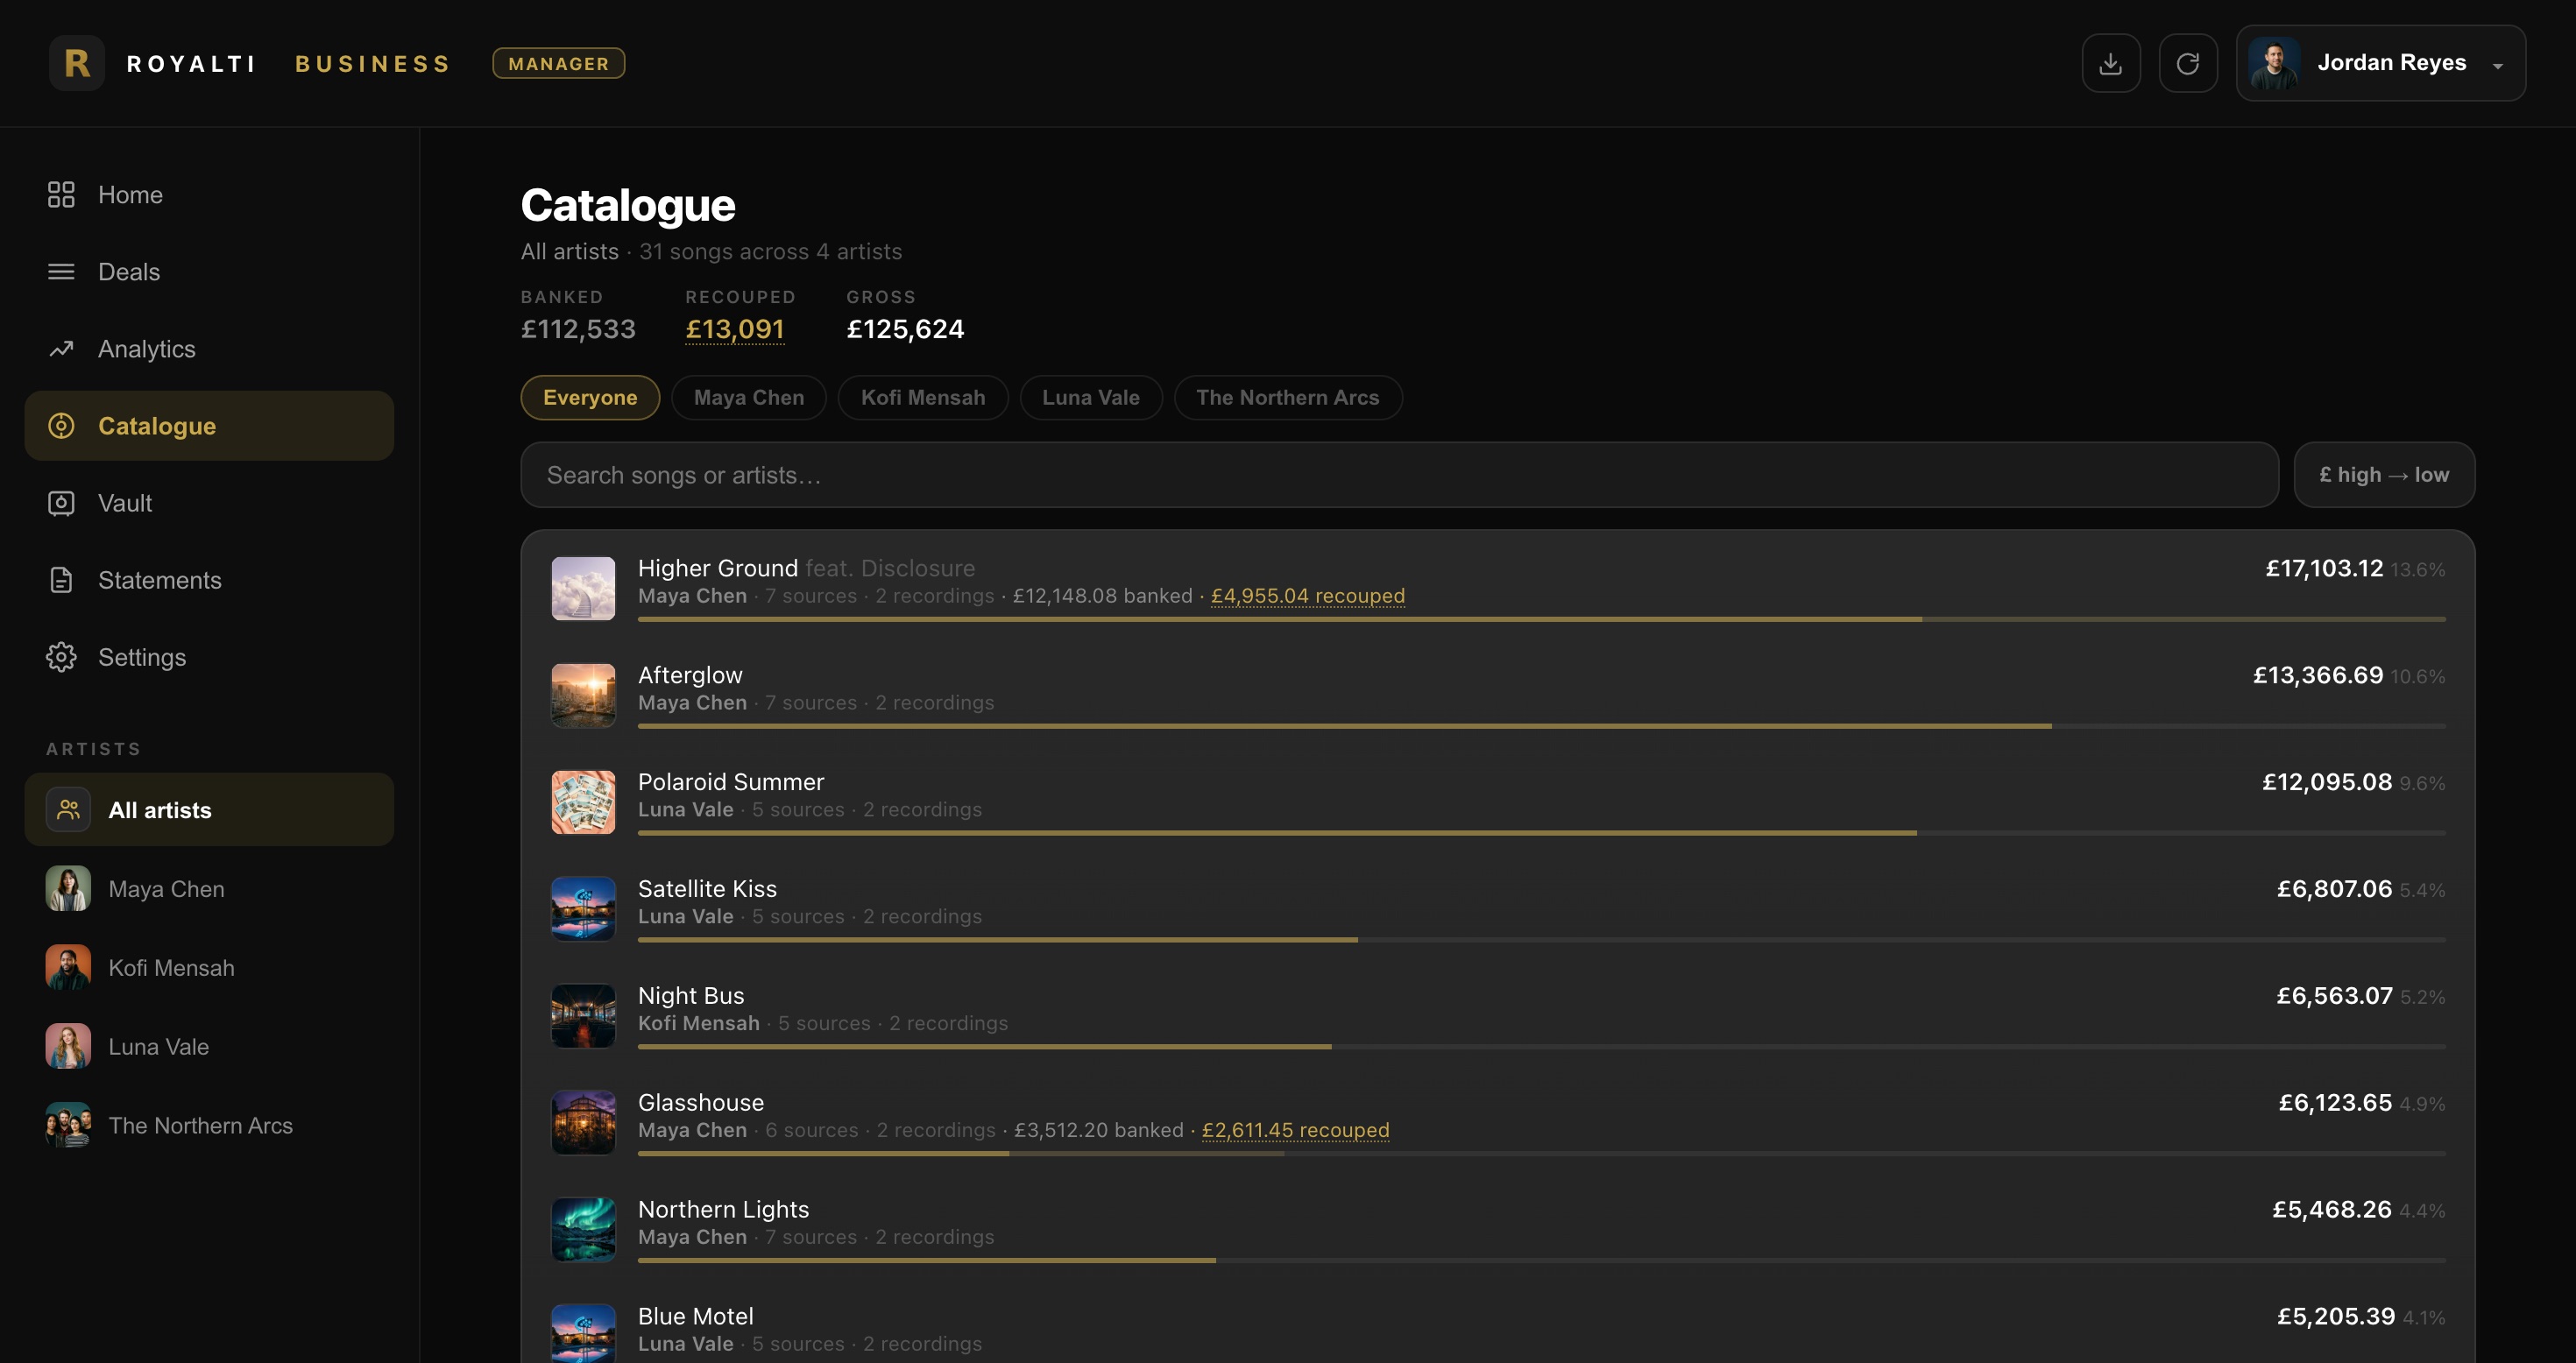Click the BUSINESS label in header
The width and height of the screenshot is (2576, 1363).
[x=372, y=63]
